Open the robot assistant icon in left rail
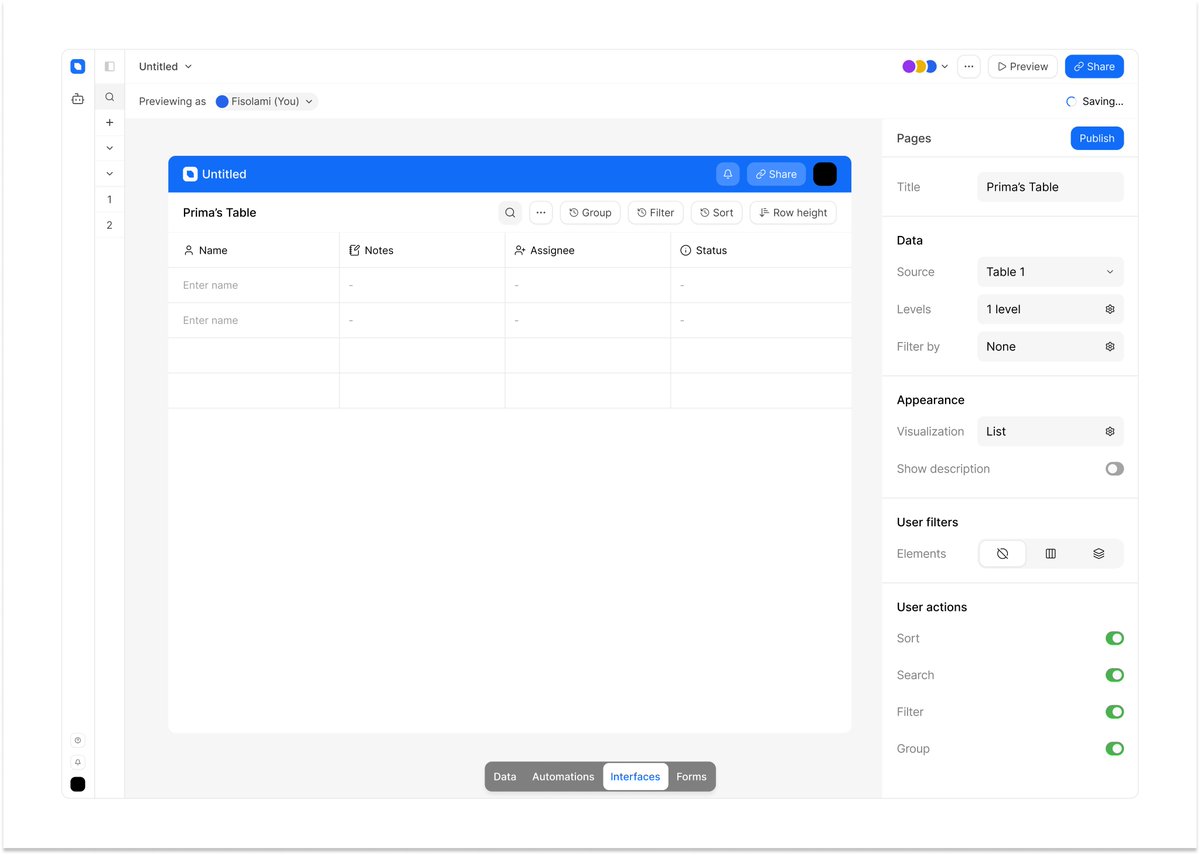Screen dimensions: 1200x855 tap(78, 98)
